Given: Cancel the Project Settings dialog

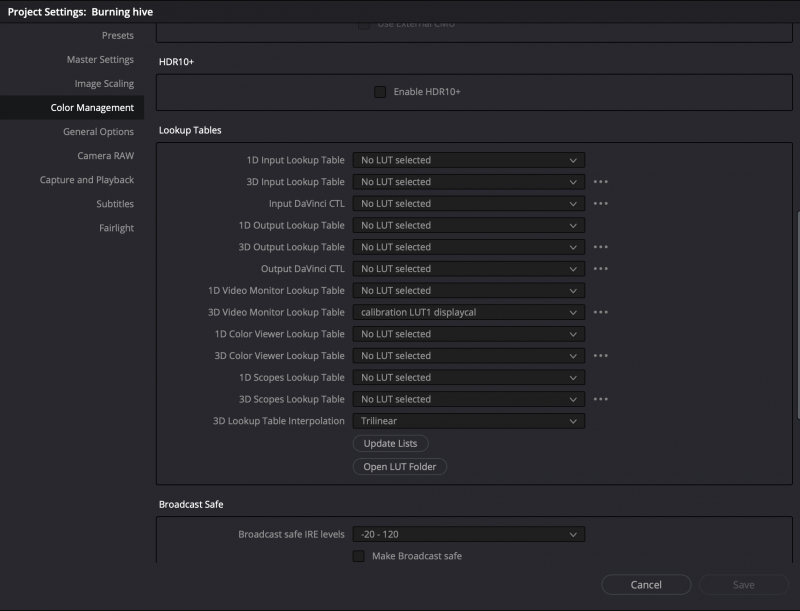Looking at the screenshot, I should click(x=646, y=585).
